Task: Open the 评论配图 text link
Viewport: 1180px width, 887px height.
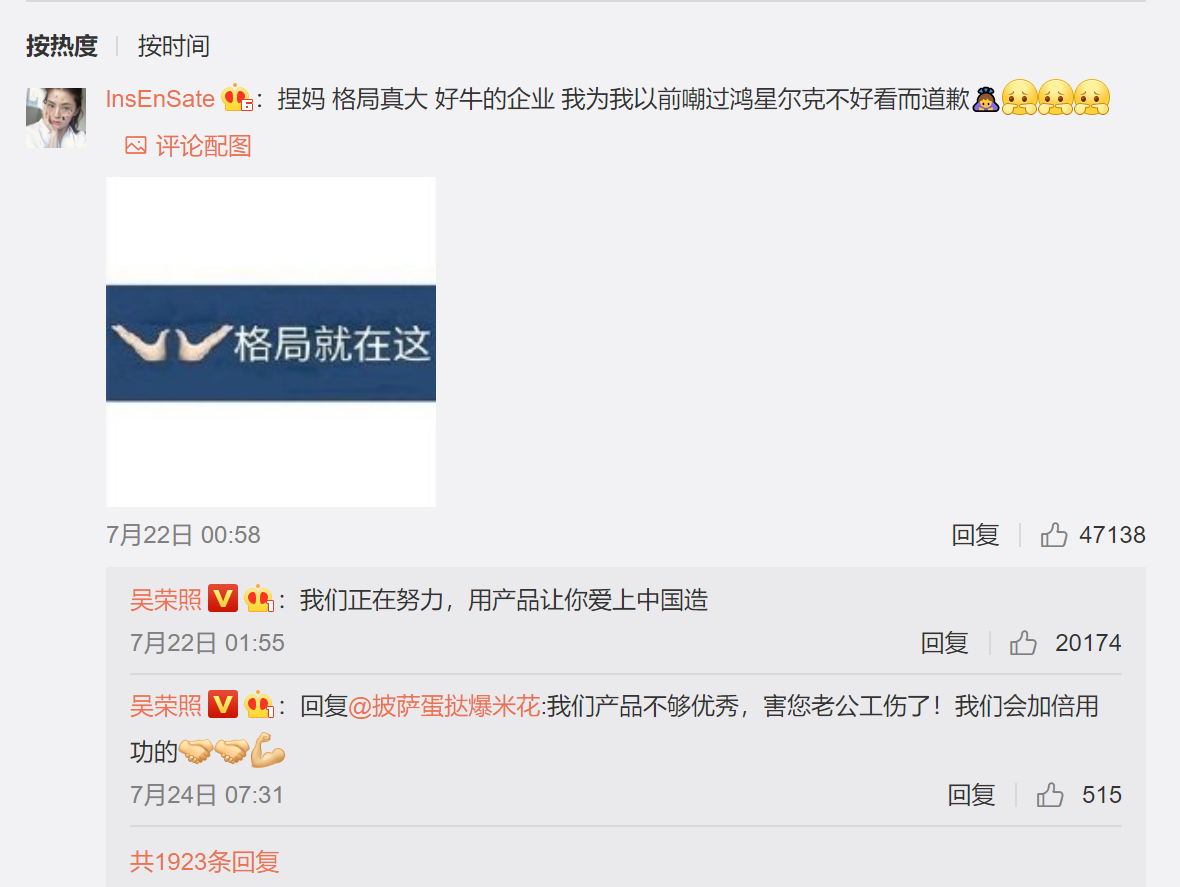Action: coord(203,146)
